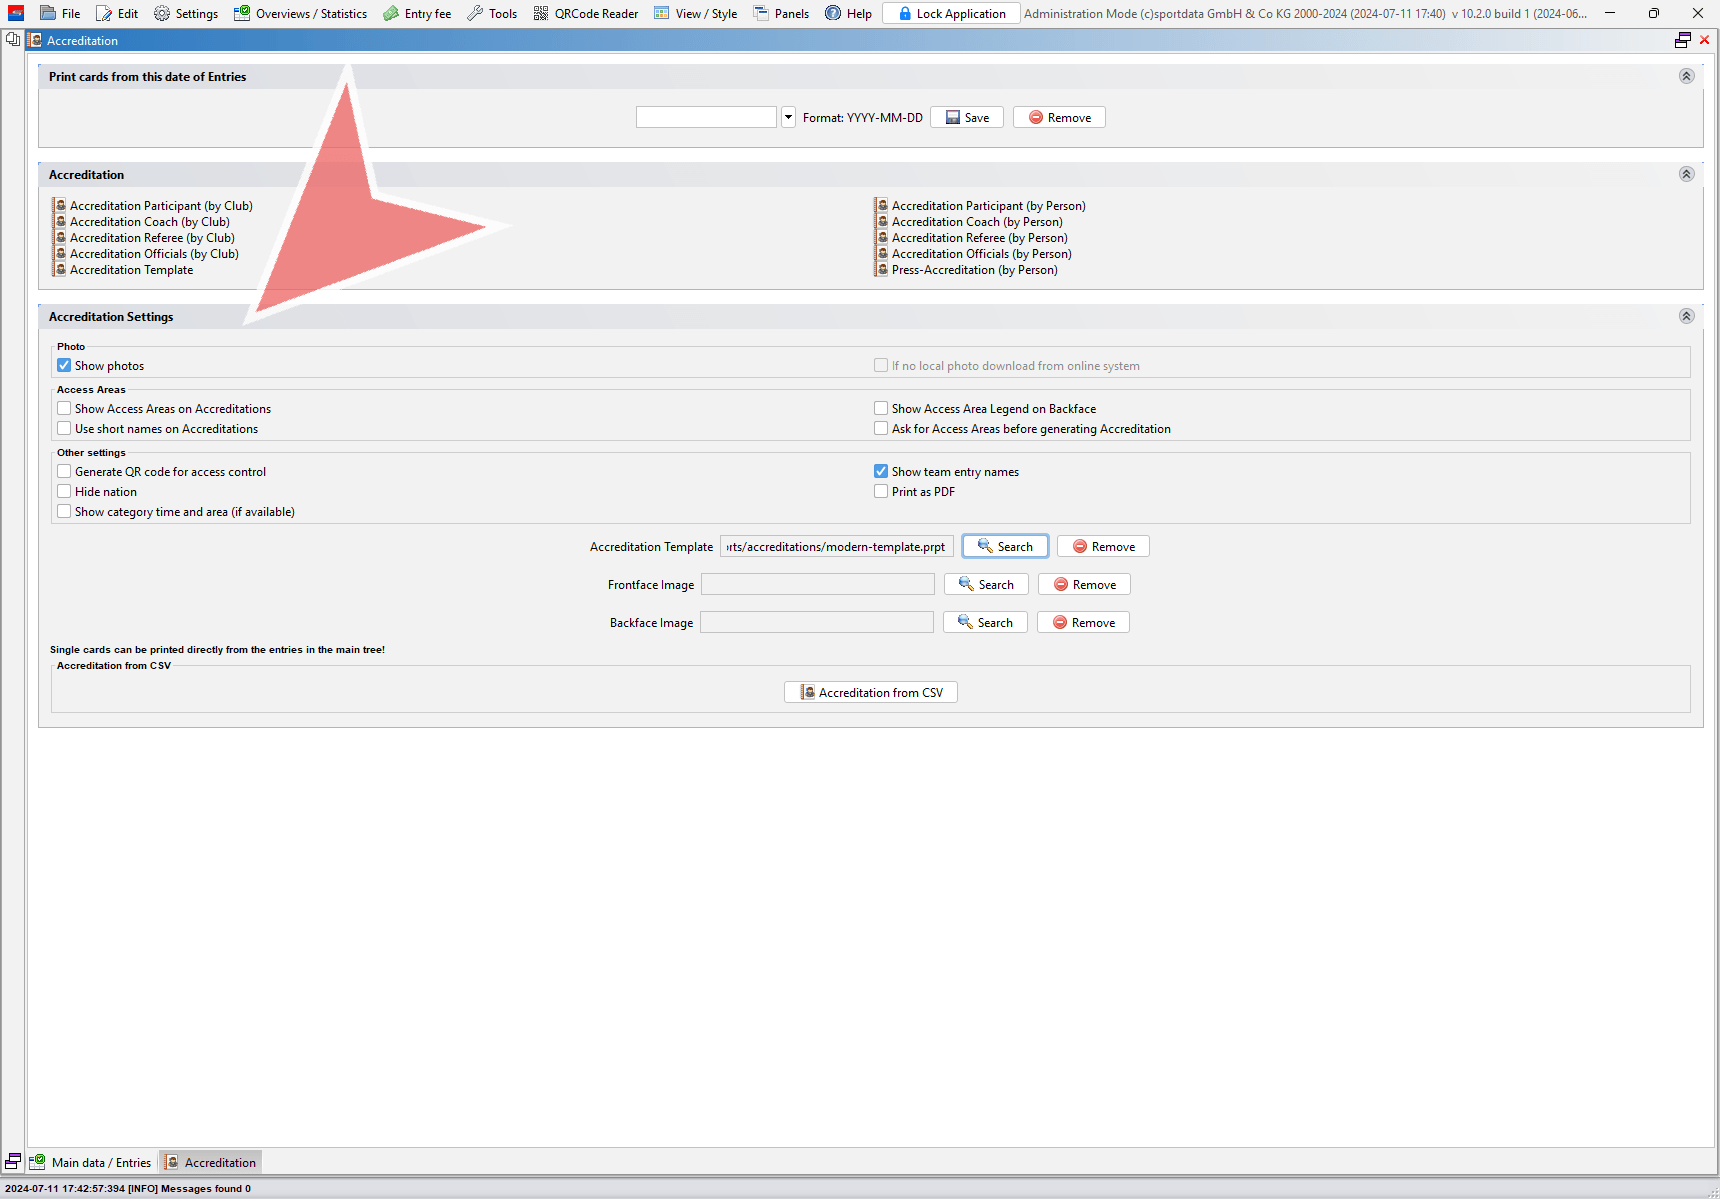1720x1200 pixels.
Task: Click the Tools wrench icon
Action: coord(475,14)
